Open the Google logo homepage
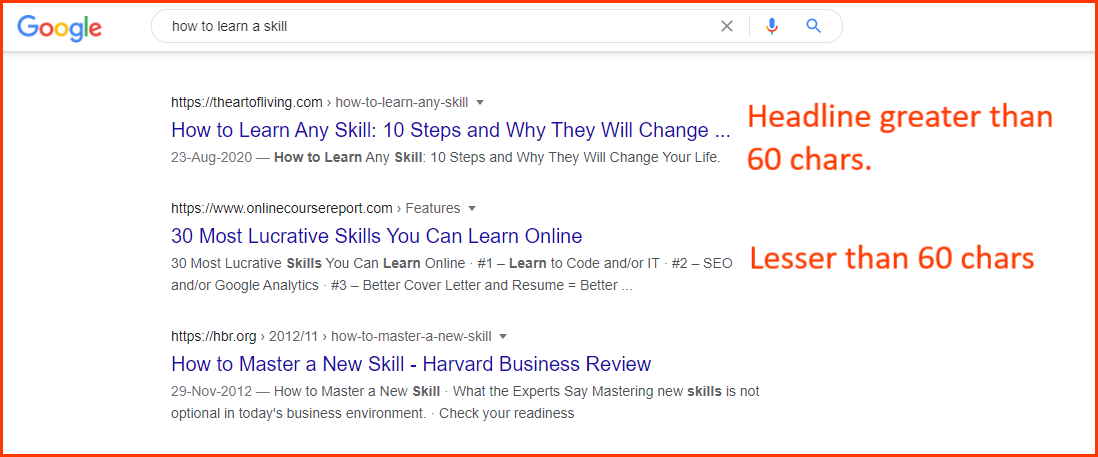 tap(60, 27)
